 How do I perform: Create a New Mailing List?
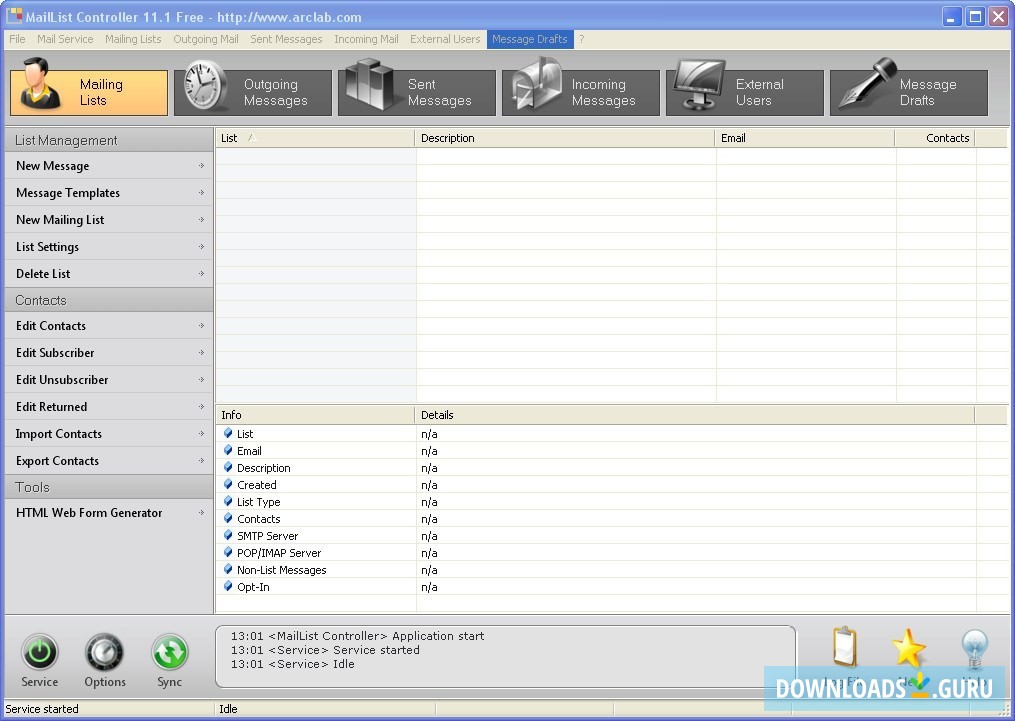pyautogui.click(x=109, y=220)
